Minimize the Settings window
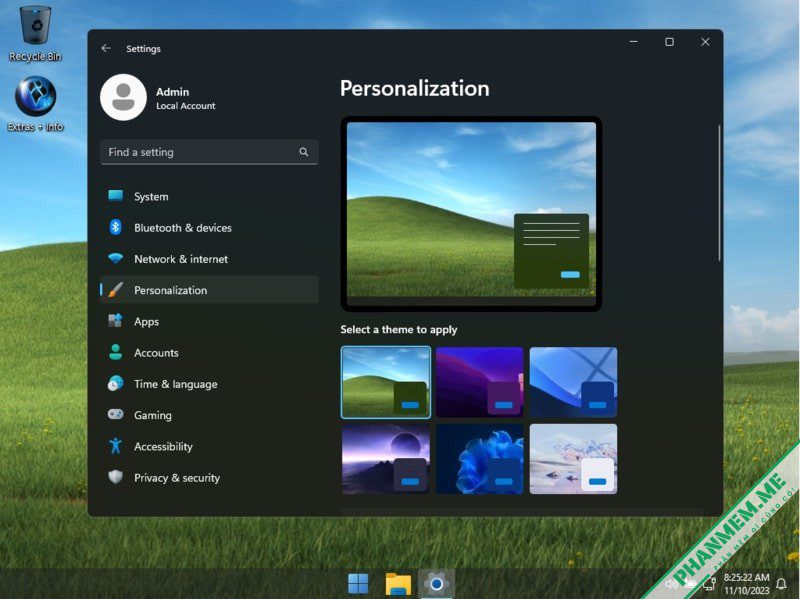The width and height of the screenshot is (800, 599). [634, 42]
